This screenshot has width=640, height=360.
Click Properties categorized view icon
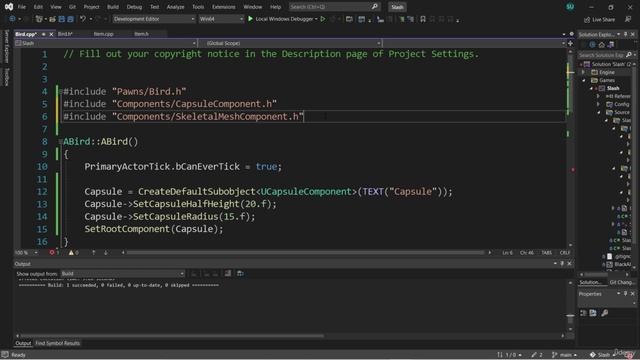[x=583, y=313]
